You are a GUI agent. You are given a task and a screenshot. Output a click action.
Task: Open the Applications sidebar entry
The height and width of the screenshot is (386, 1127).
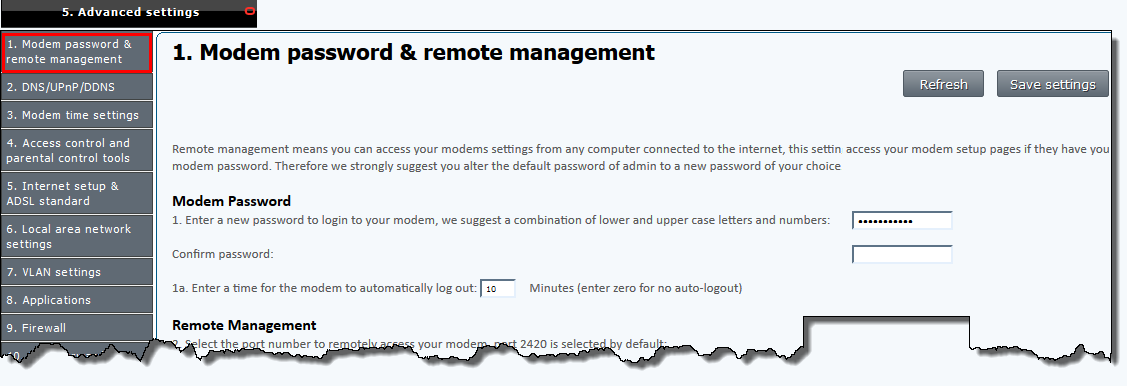click(76, 300)
